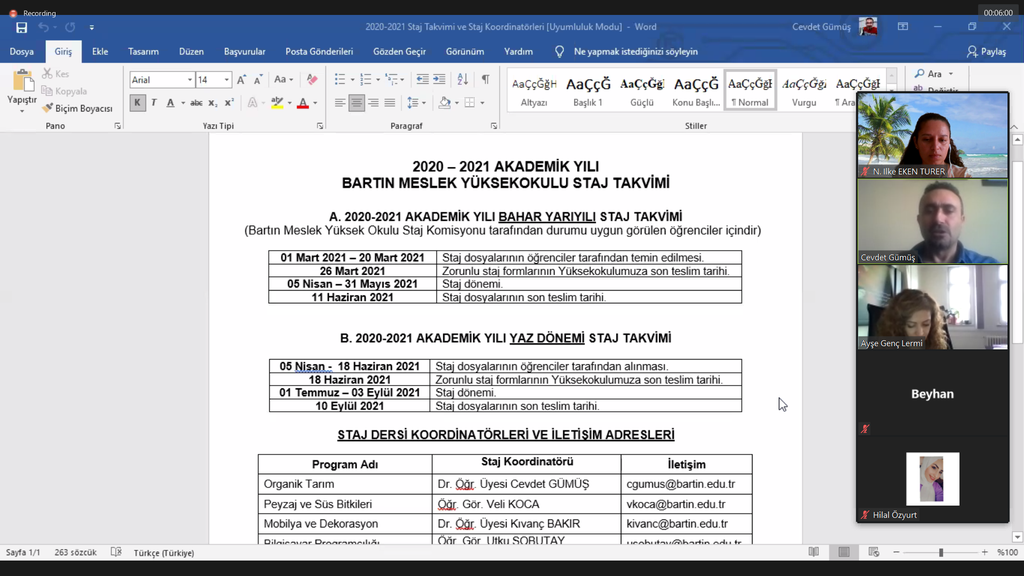The width and height of the screenshot is (1024, 576).
Task: Click Kes (Cut) scissors icon
Action: (47, 74)
